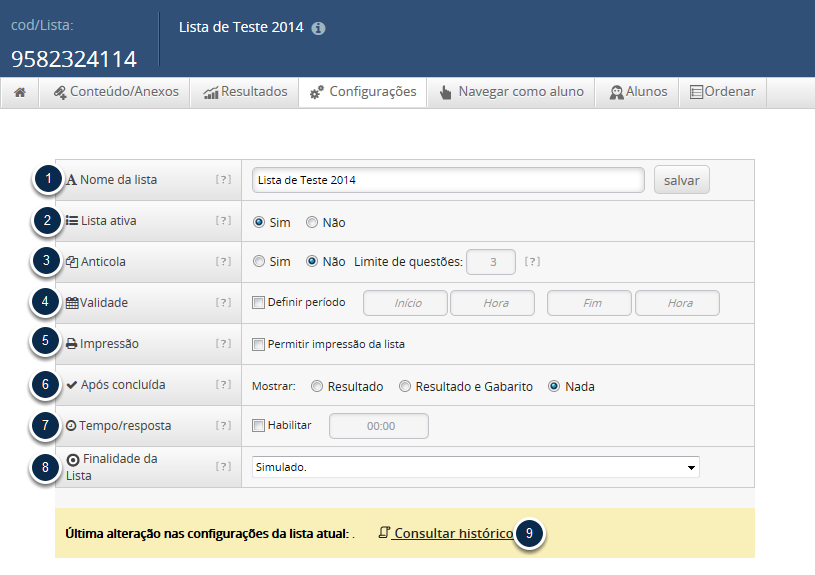Click the Hora field after Fim
Image resolution: width=815 pixels, height=575 pixels.
pyautogui.click(x=677, y=303)
